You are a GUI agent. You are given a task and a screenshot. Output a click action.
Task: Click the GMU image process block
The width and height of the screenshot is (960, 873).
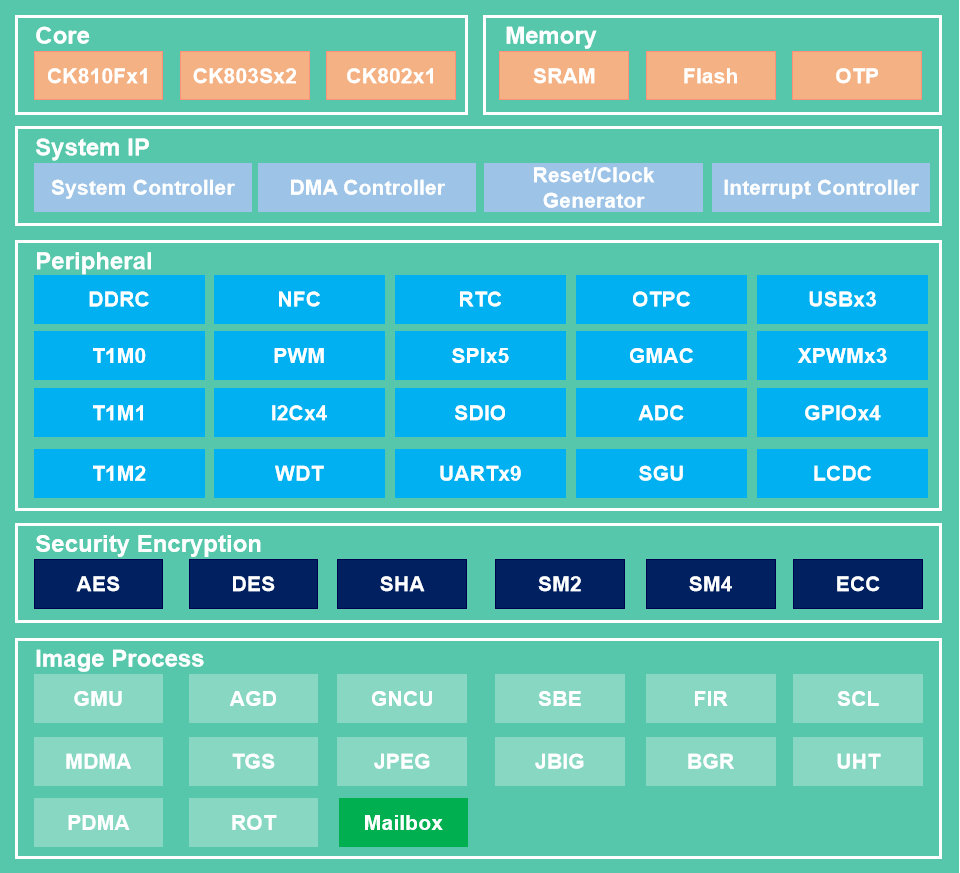coord(98,699)
